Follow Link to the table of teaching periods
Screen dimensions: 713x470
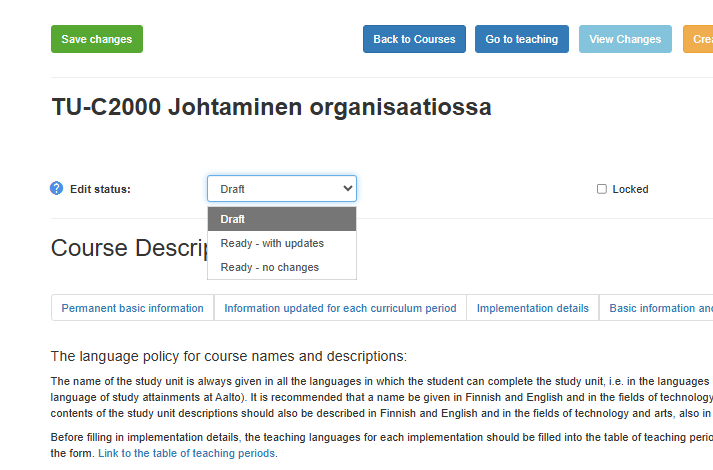point(186,453)
